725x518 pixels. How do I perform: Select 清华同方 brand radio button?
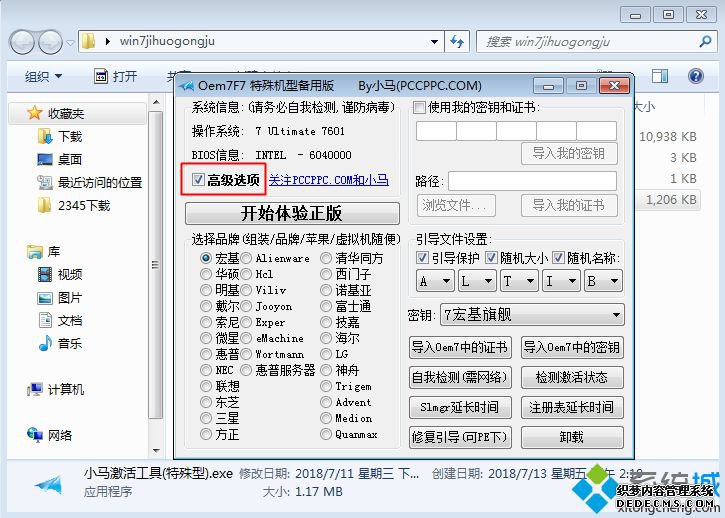326,258
